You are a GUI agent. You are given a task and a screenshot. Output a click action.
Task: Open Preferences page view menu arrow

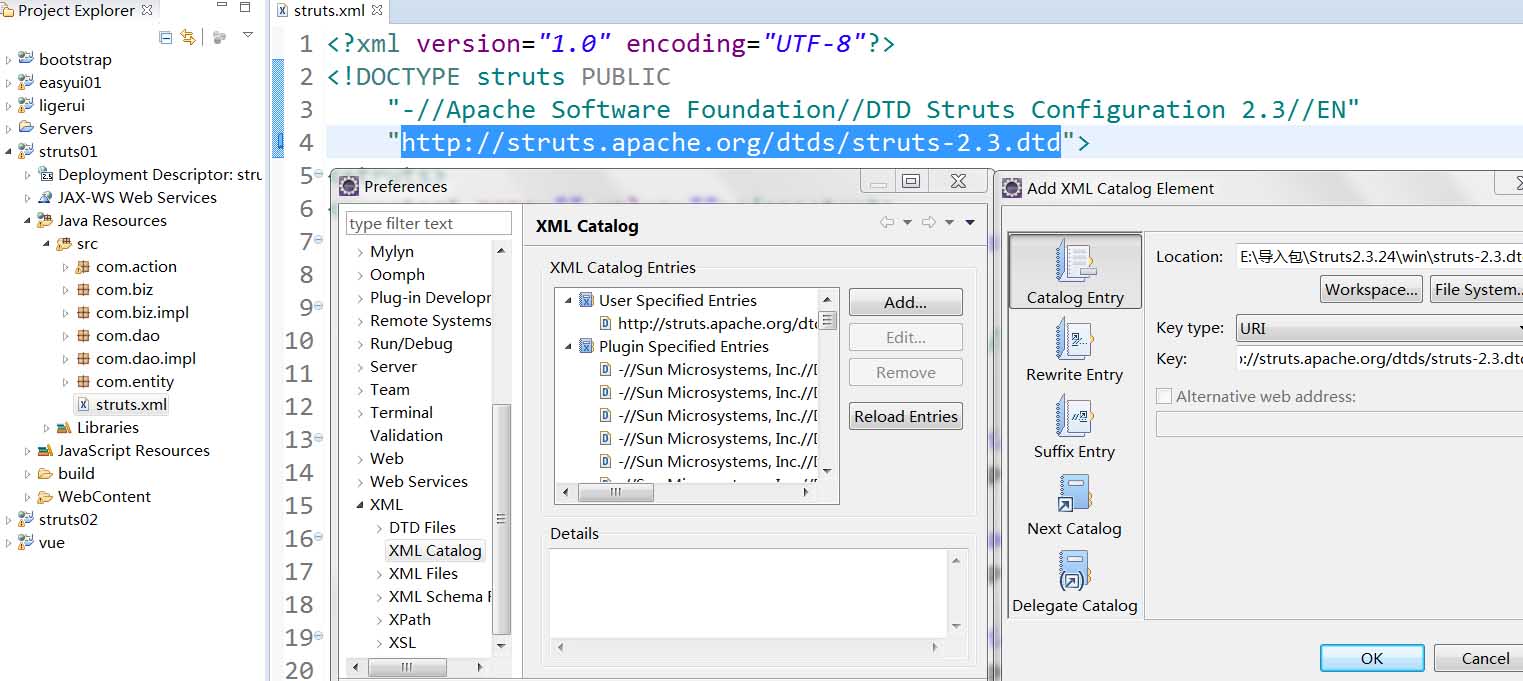[970, 223]
